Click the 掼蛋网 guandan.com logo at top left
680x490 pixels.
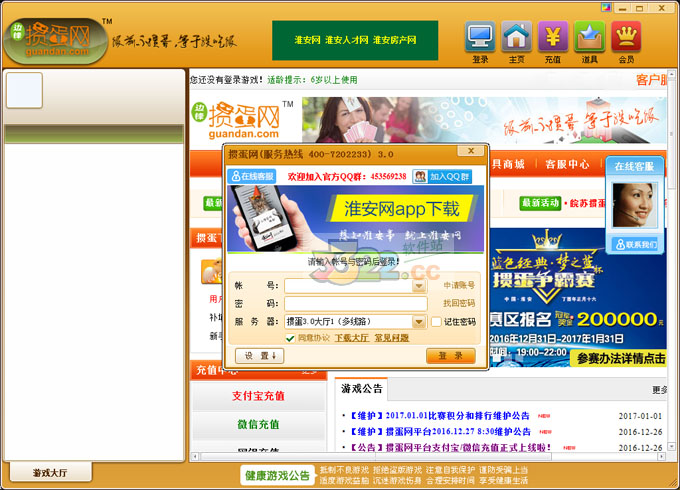pyautogui.click(x=56, y=40)
